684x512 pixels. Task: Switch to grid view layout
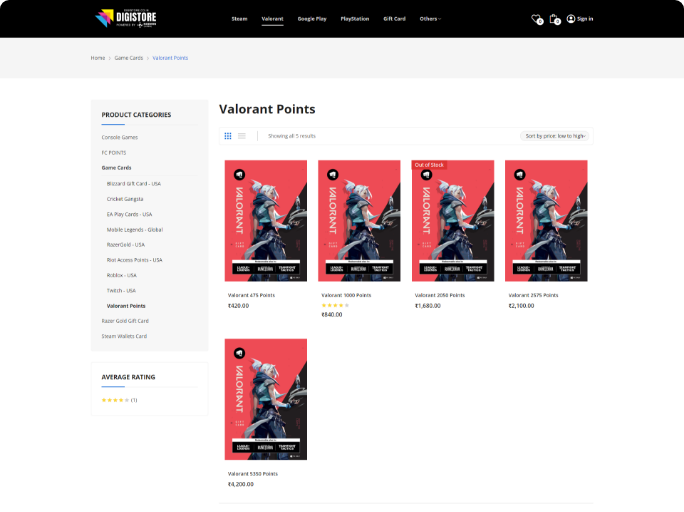(228, 136)
